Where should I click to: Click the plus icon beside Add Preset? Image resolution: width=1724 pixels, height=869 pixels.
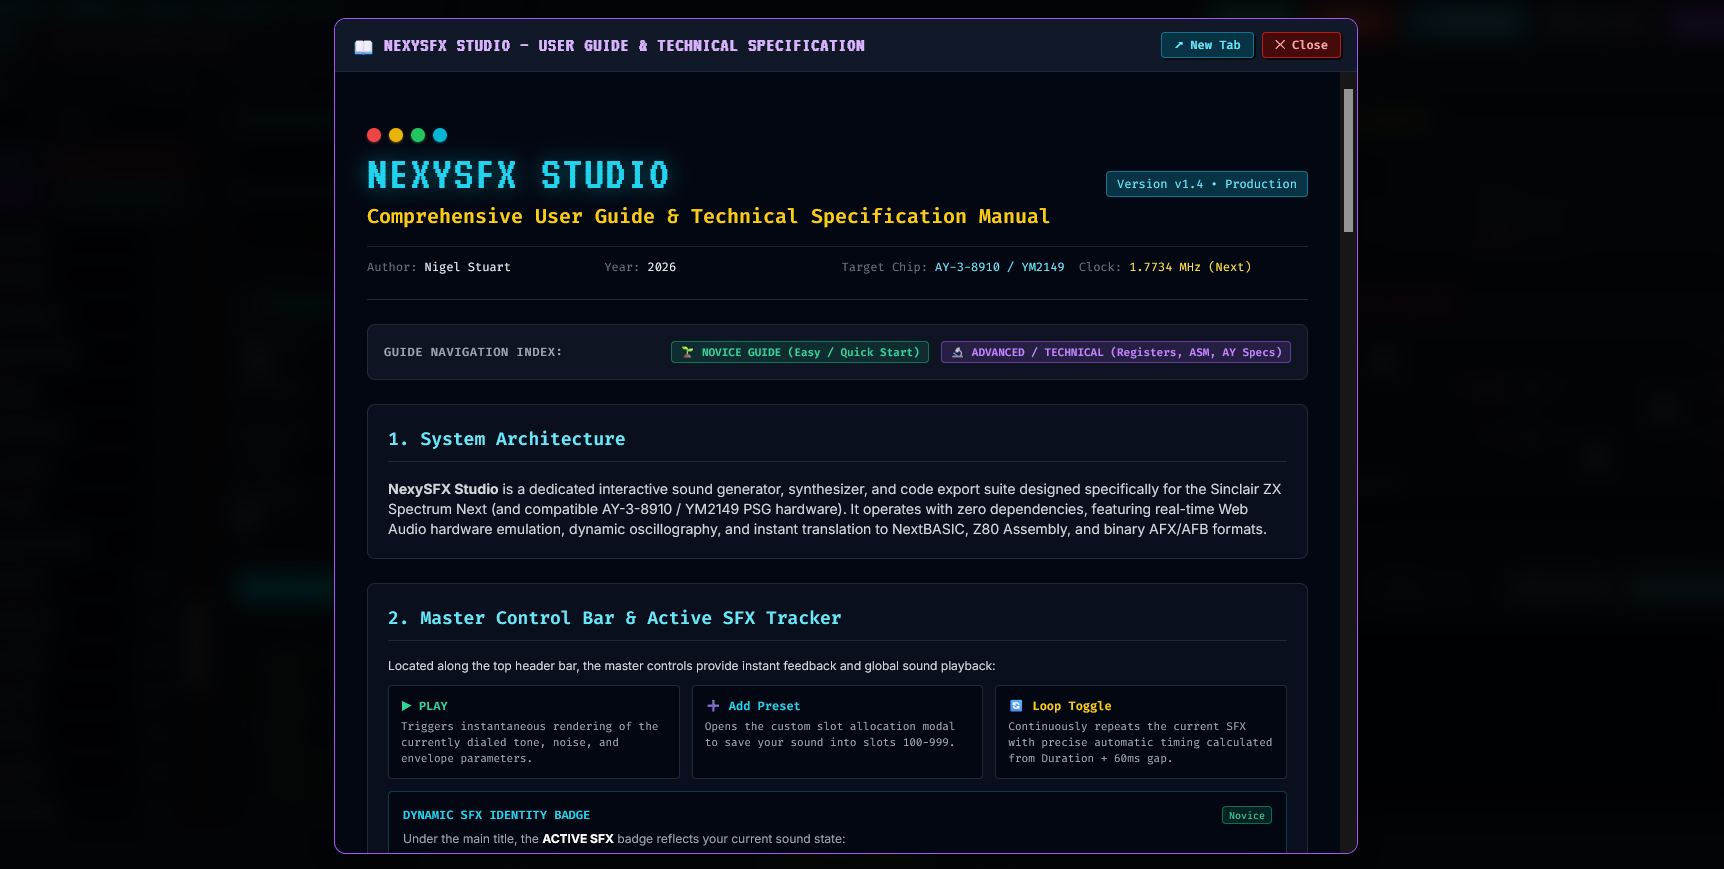[713, 706]
